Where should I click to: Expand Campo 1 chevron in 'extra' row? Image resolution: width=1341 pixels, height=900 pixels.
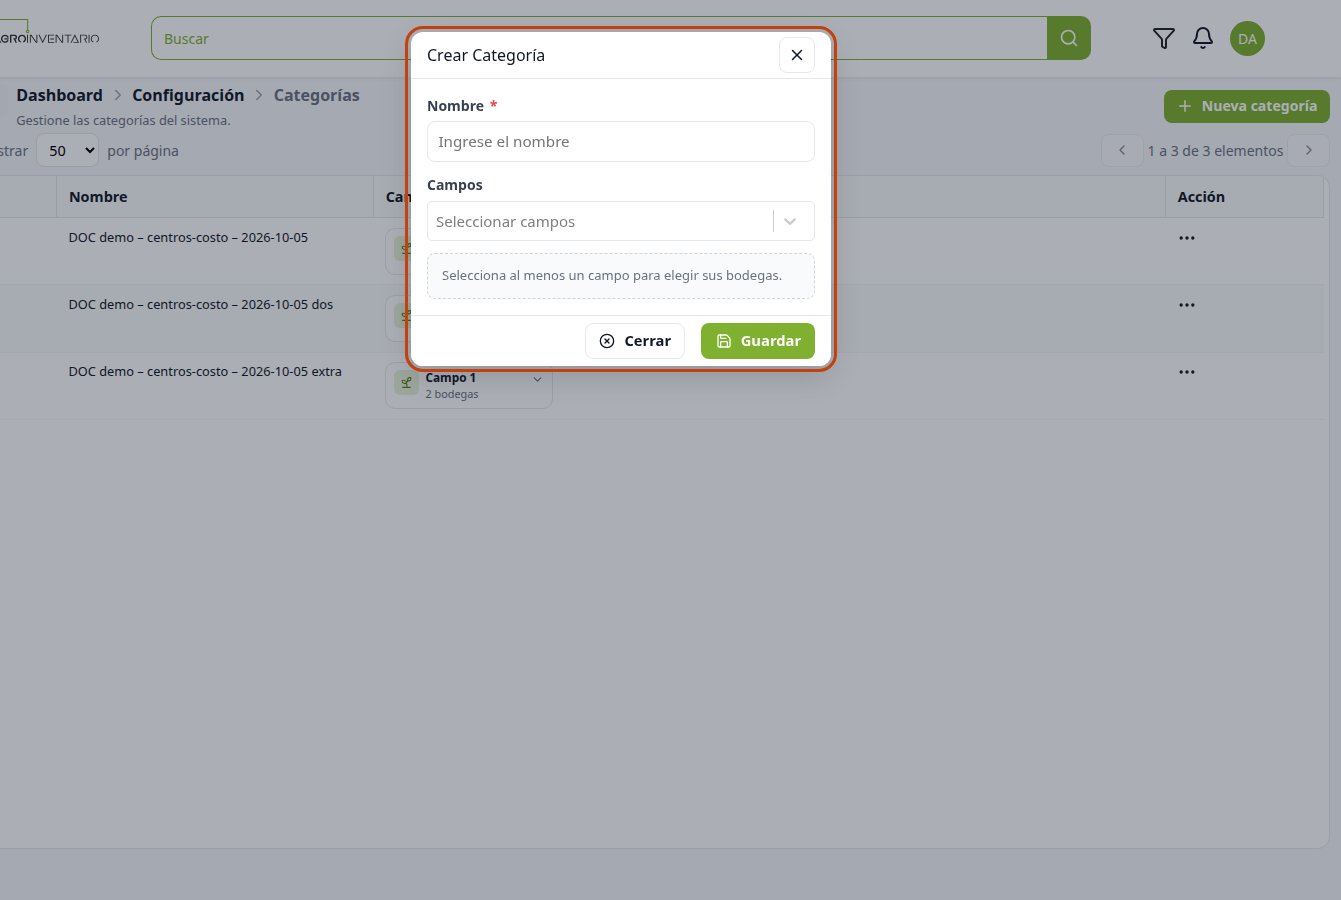[x=537, y=379]
